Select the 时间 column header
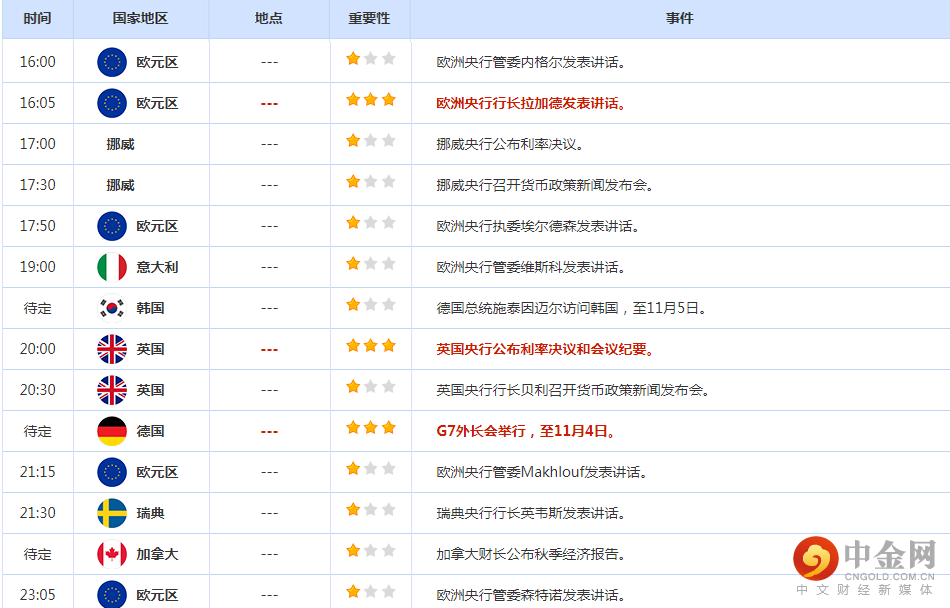950x608 pixels. coord(37,19)
